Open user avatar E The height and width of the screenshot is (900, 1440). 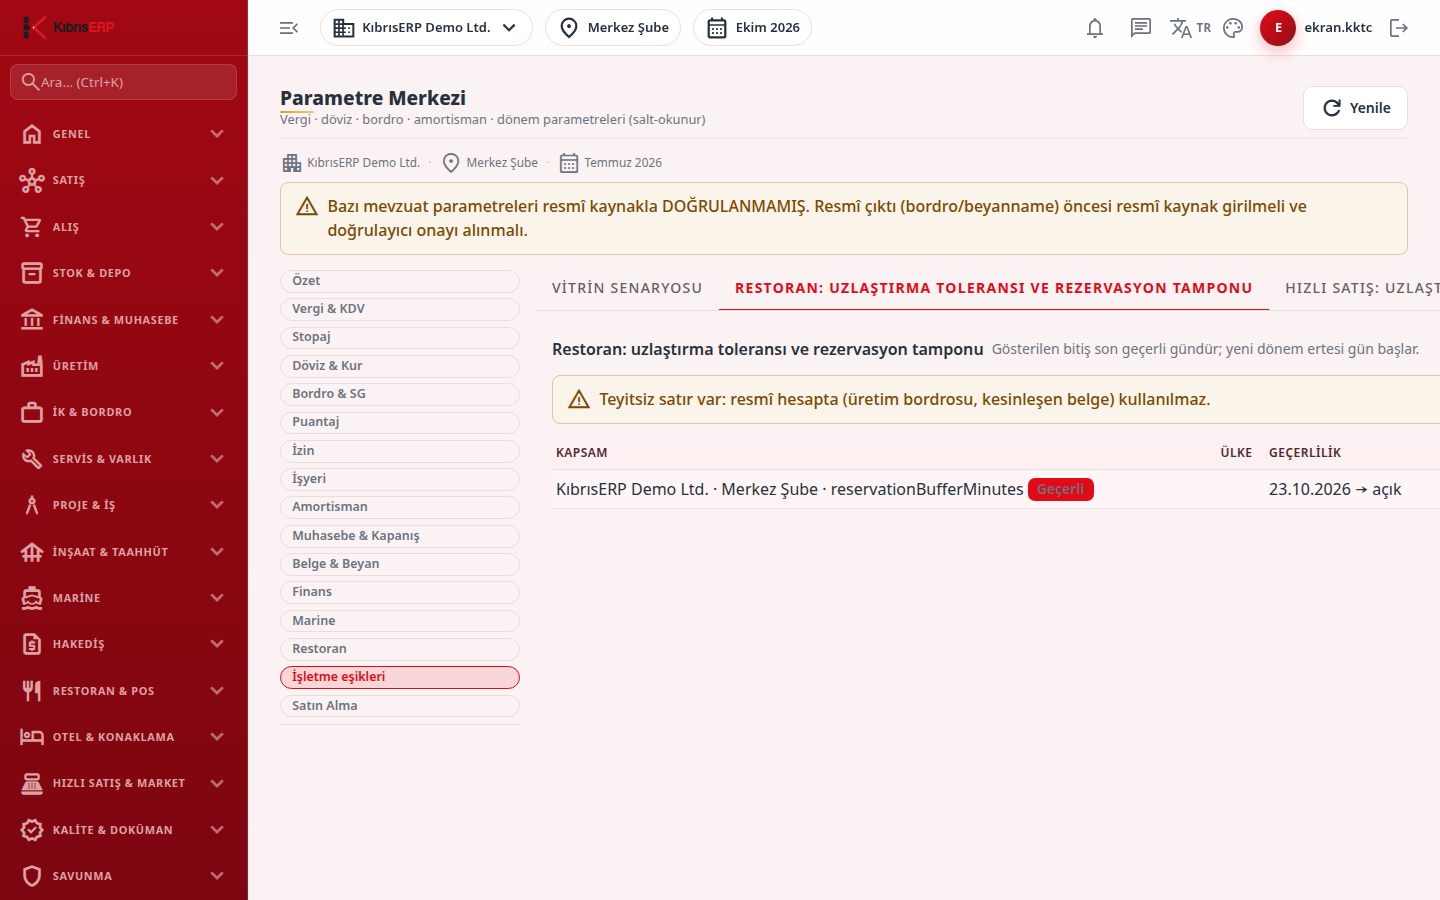1278,28
